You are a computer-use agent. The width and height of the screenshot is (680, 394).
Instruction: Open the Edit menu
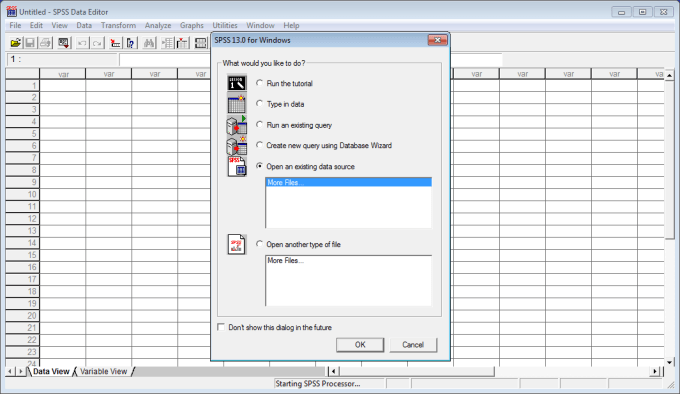tap(36, 25)
